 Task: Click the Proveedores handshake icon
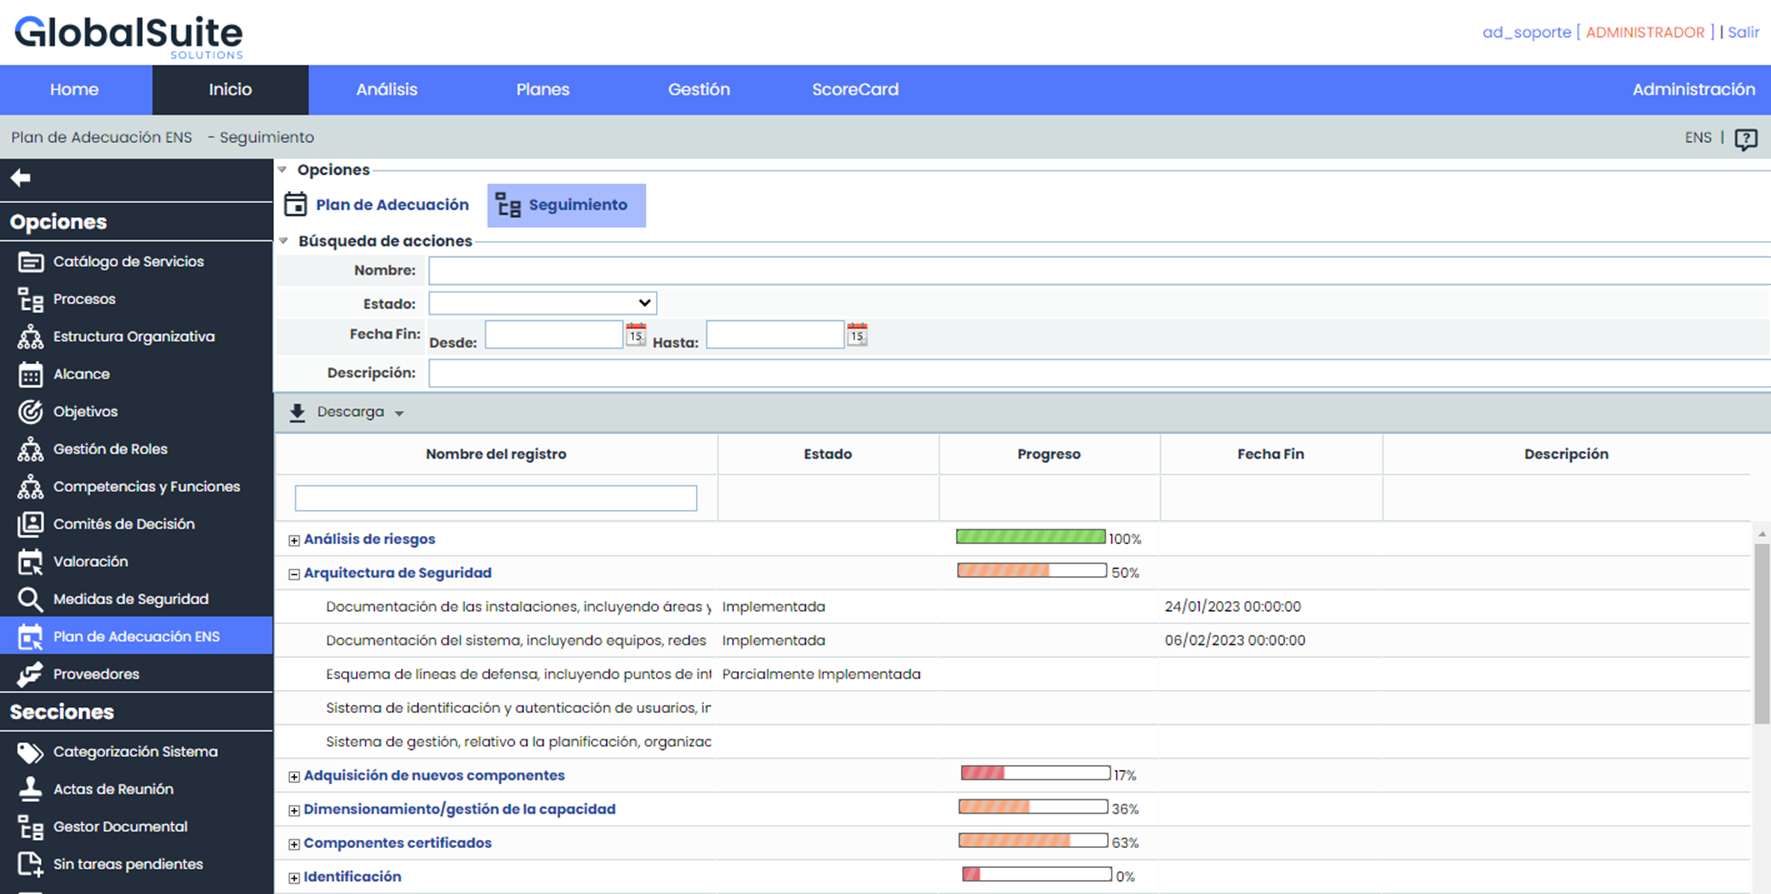[x=30, y=674]
